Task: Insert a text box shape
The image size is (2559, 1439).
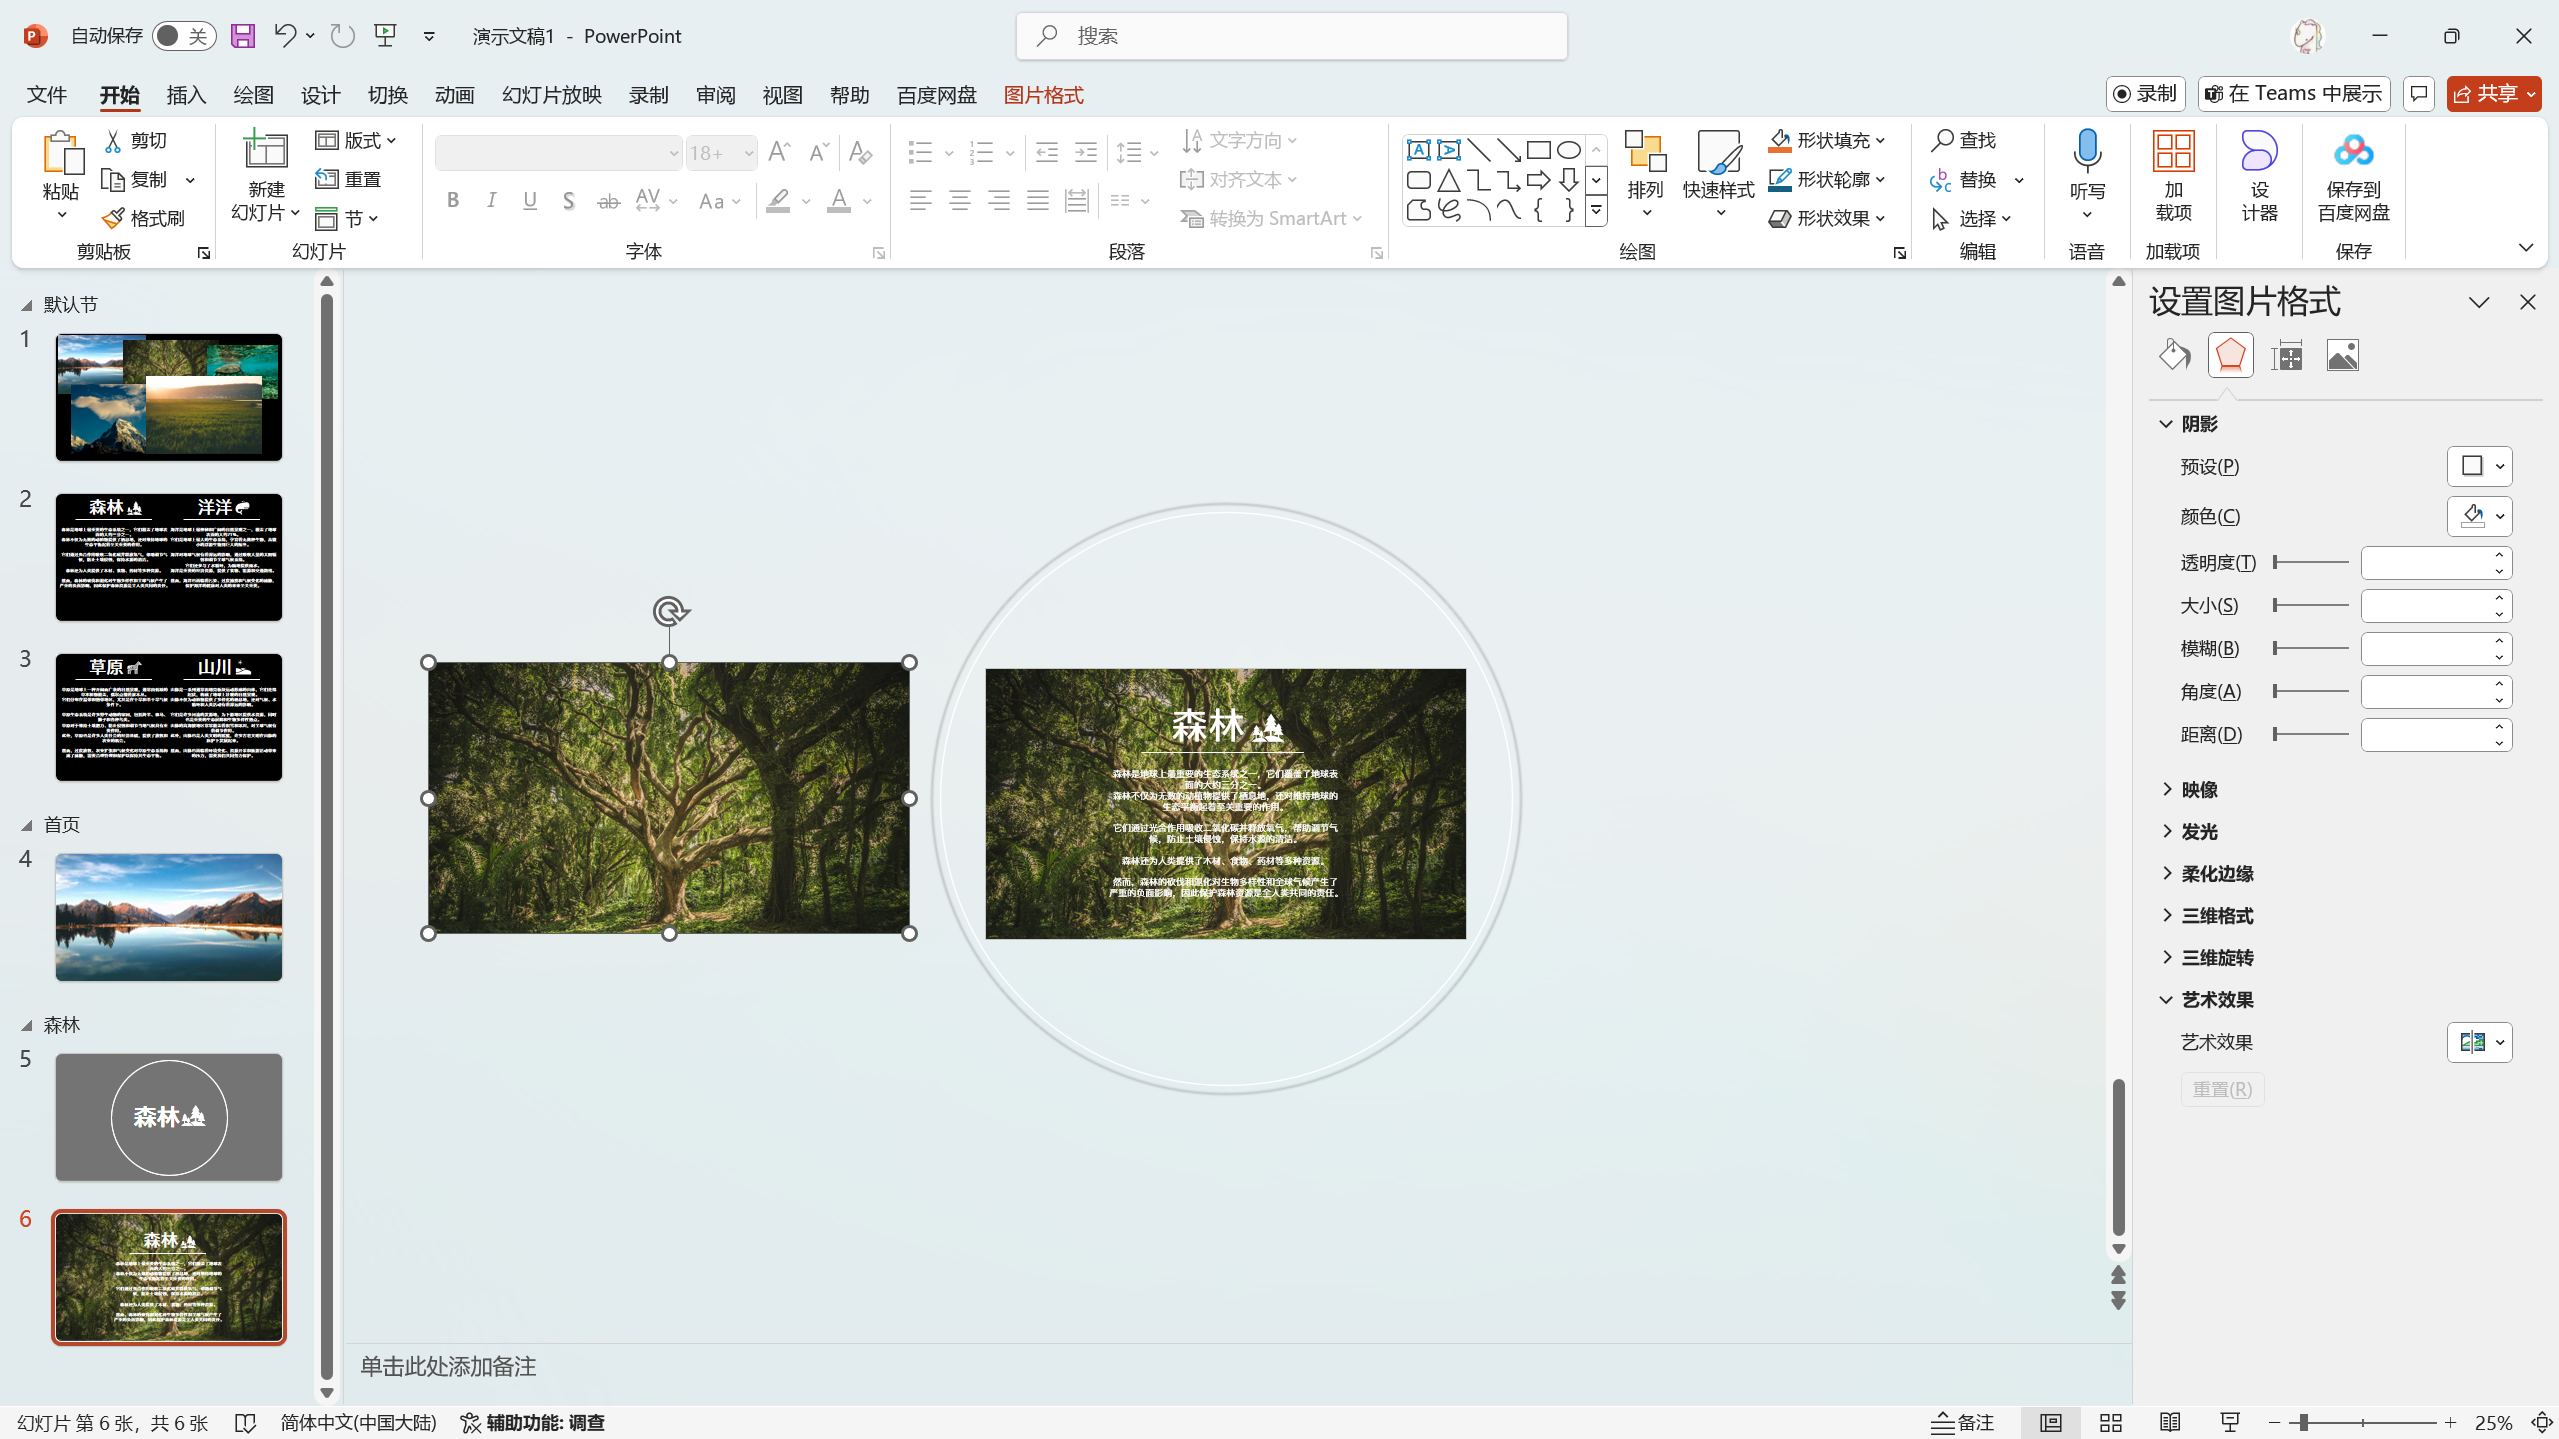Action: pyautogui.click(x=1418, y=150)
